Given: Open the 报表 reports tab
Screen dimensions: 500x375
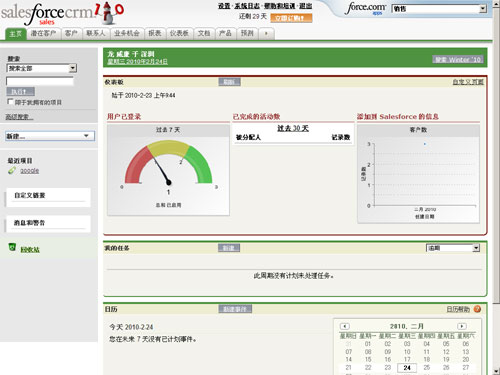Looking at the screenshot, I should tap(155, 34).
